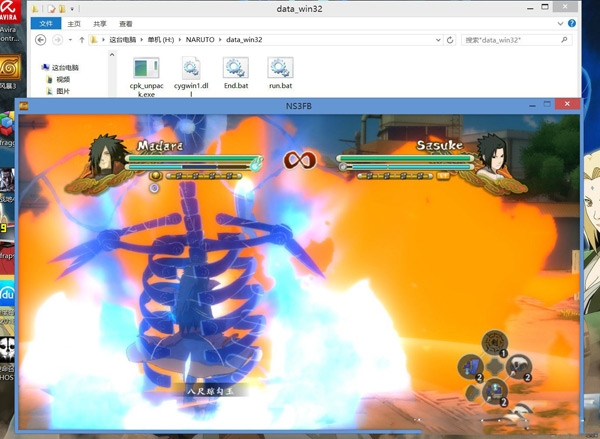Open quick access toolbar customize dropdown
The height and width of the screenshot is (439, 600).
pyautogui.click(x=72, y=8)
